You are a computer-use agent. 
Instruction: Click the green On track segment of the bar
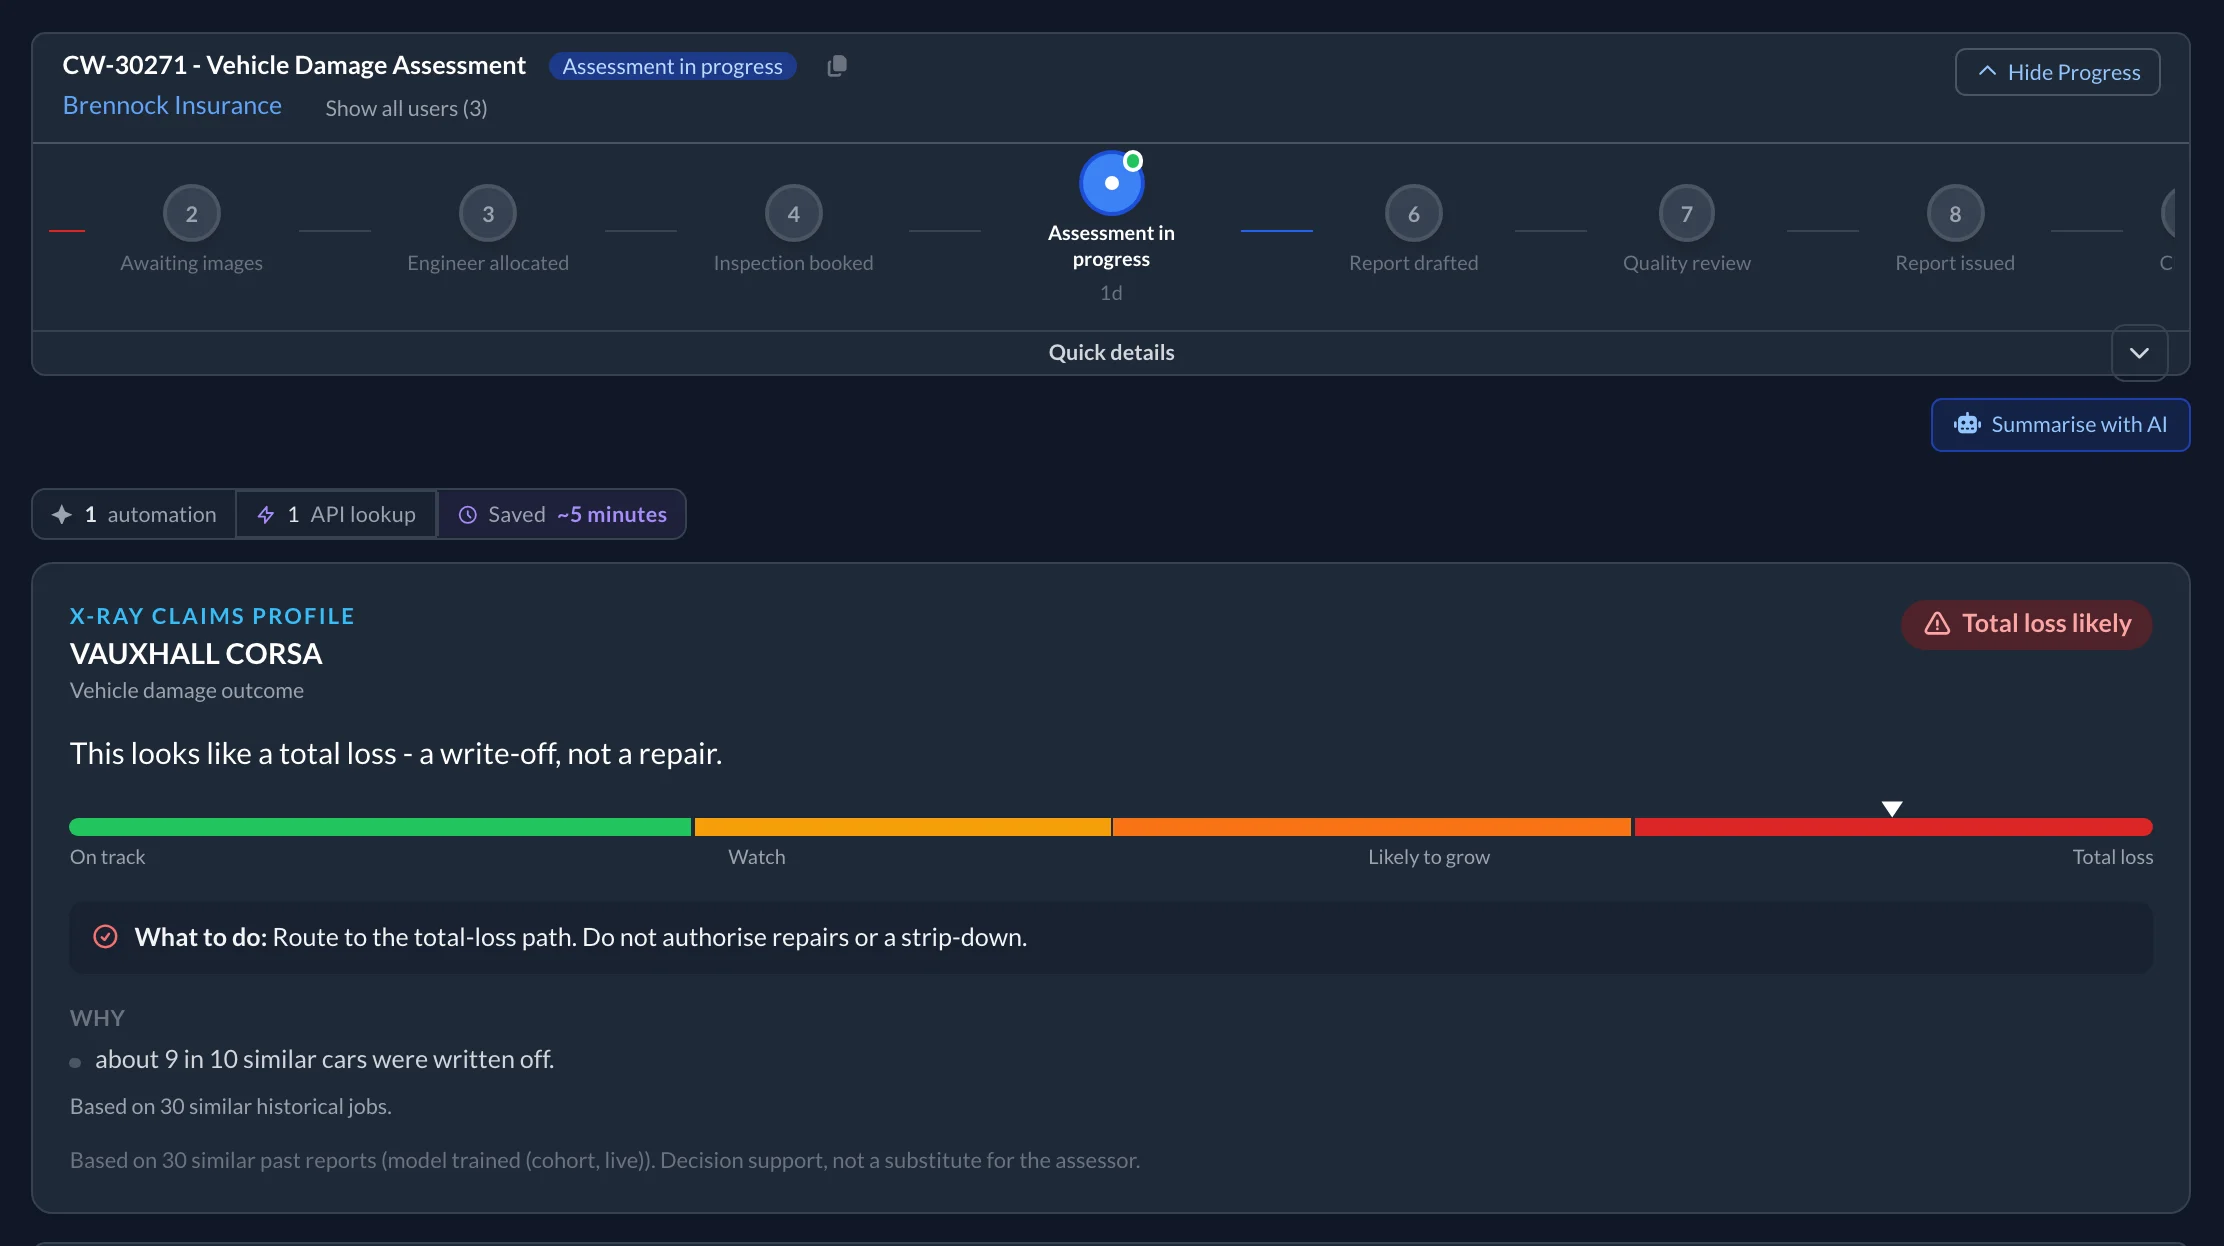[380, 827]
